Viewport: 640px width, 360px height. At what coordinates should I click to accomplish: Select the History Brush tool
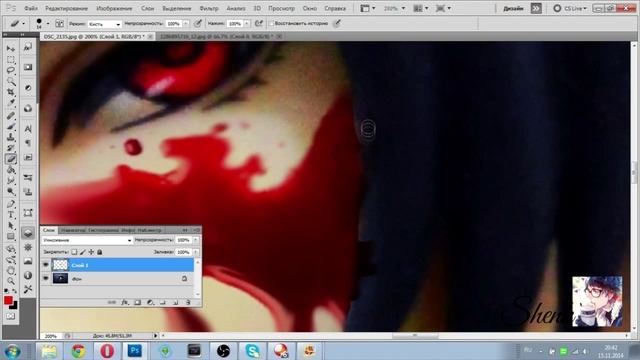11,148
